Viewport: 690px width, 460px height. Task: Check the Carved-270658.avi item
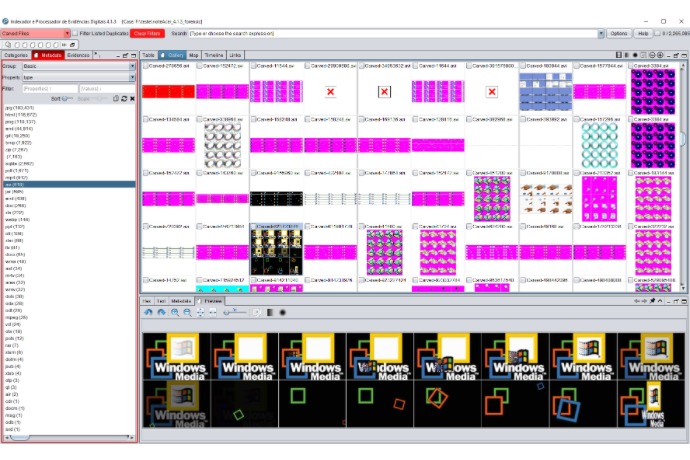pyautogui.click(x=146, y=66)
